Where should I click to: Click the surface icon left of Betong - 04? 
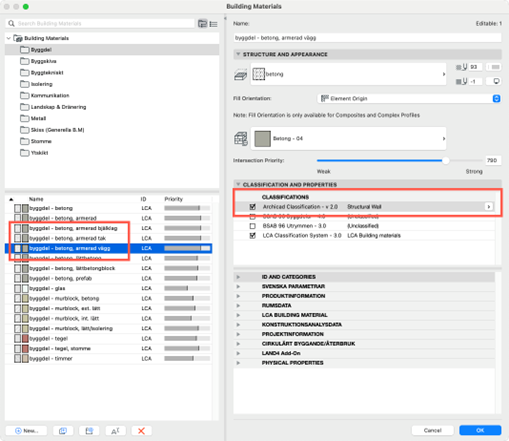pos(241,139)
